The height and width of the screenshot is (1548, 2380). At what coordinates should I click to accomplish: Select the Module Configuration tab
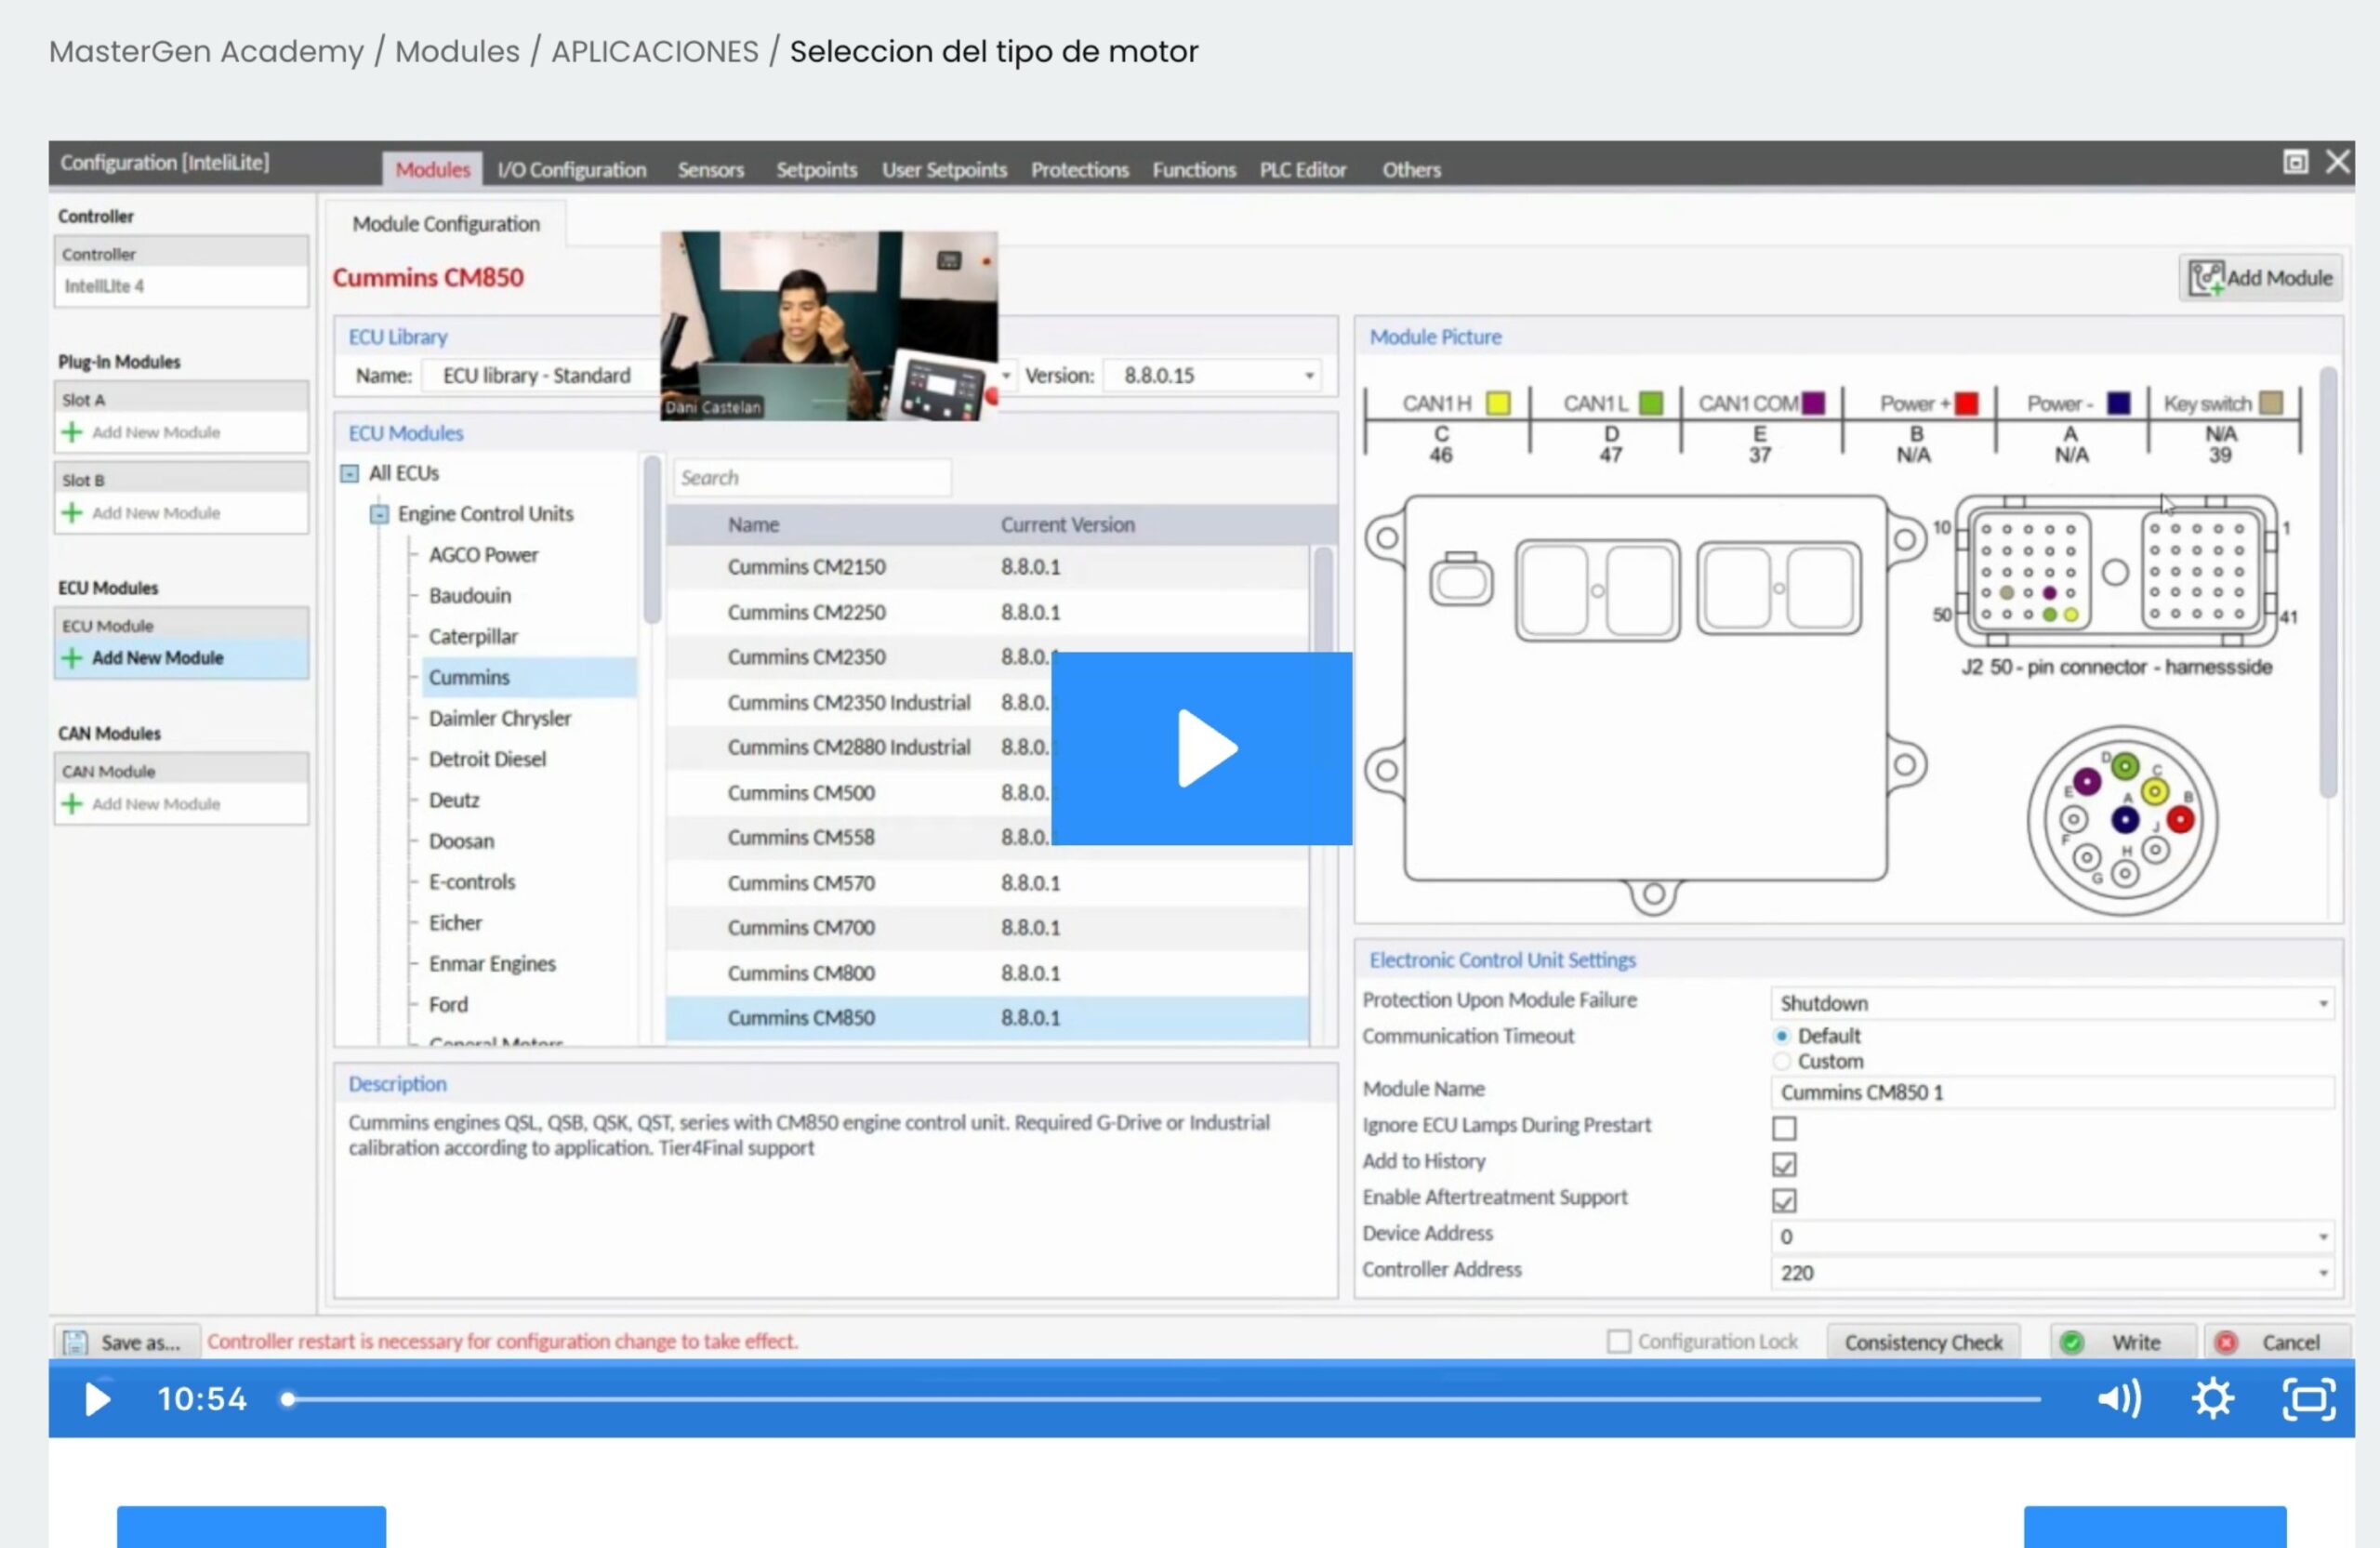pyautogui.click(x=446, y=224)
